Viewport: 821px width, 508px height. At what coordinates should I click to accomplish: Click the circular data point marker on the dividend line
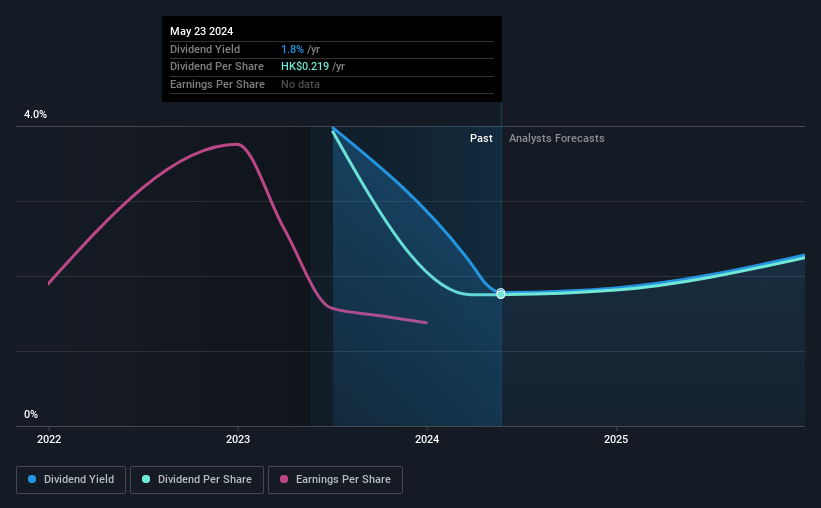point(501,294)
